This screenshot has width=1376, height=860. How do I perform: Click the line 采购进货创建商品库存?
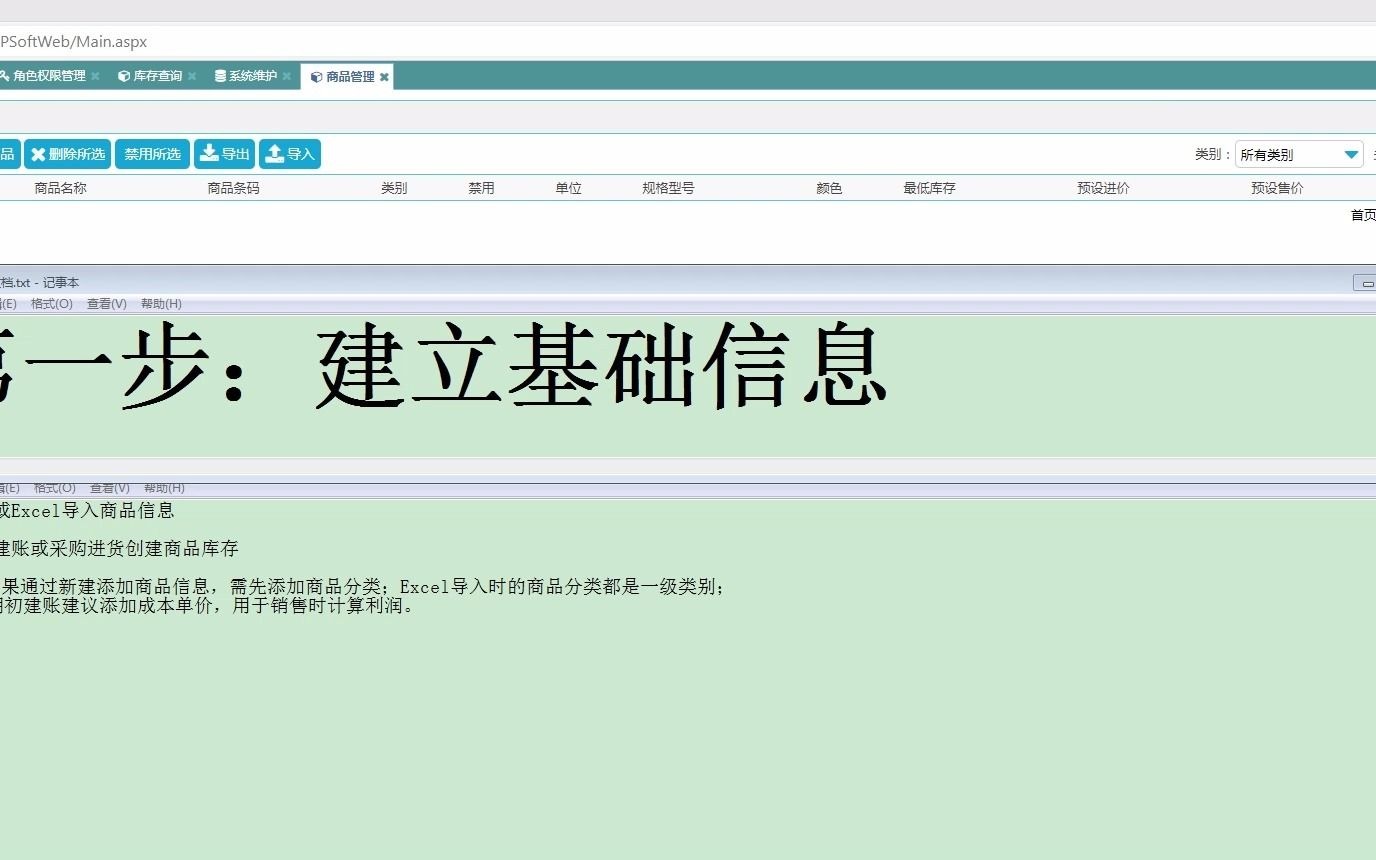click(x=119, y=548)
